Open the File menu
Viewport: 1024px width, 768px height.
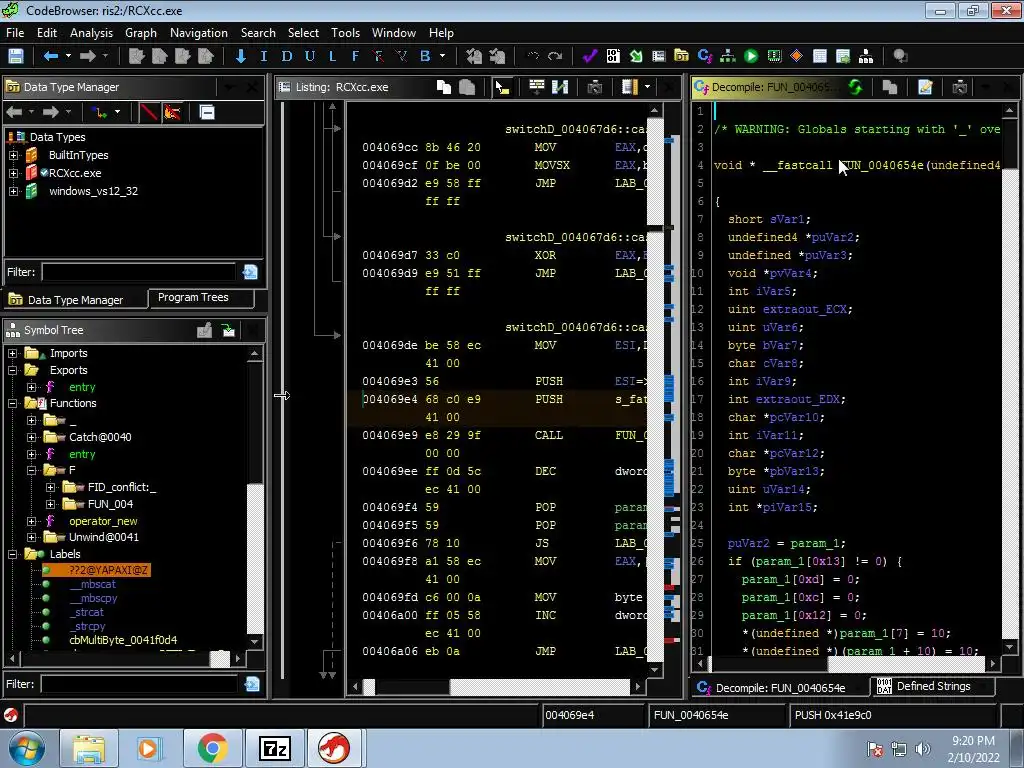[x=15, y=33]
